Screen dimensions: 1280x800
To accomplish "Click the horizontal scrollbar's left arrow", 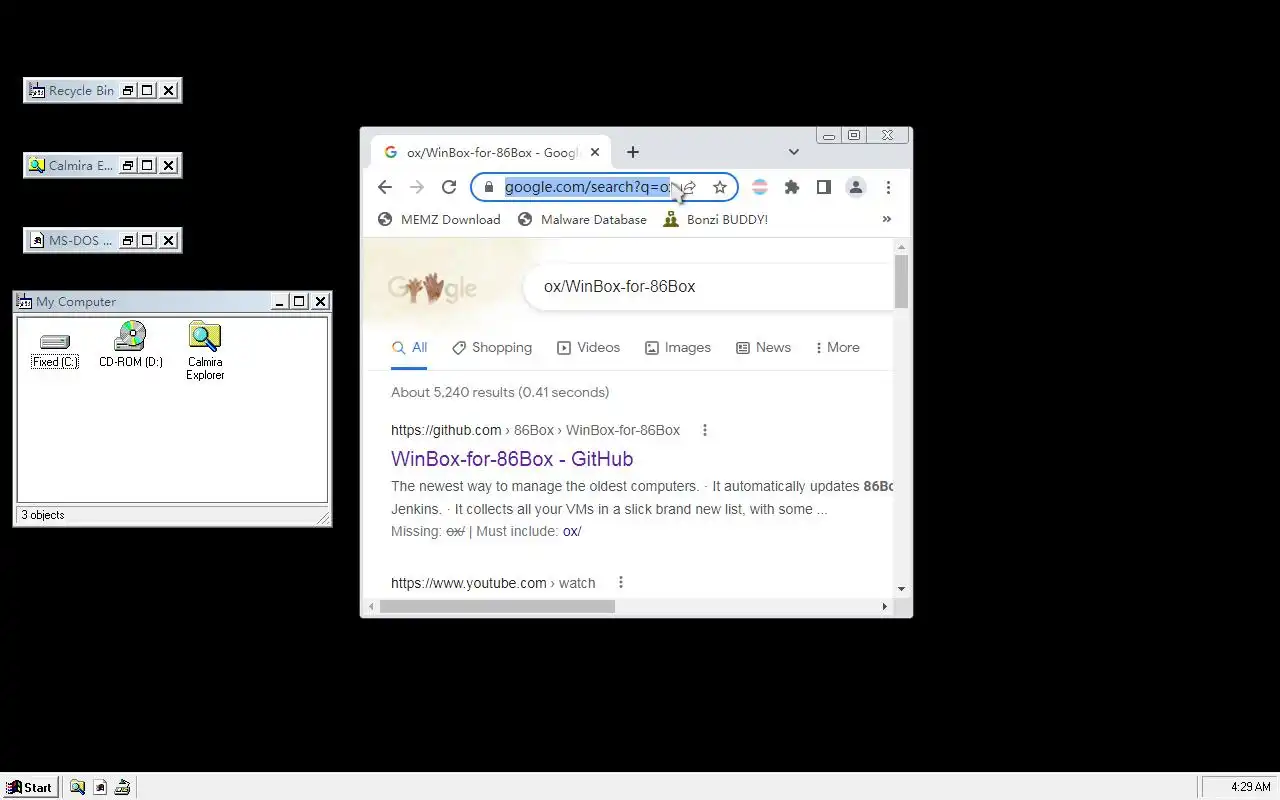I will (372, 606).
